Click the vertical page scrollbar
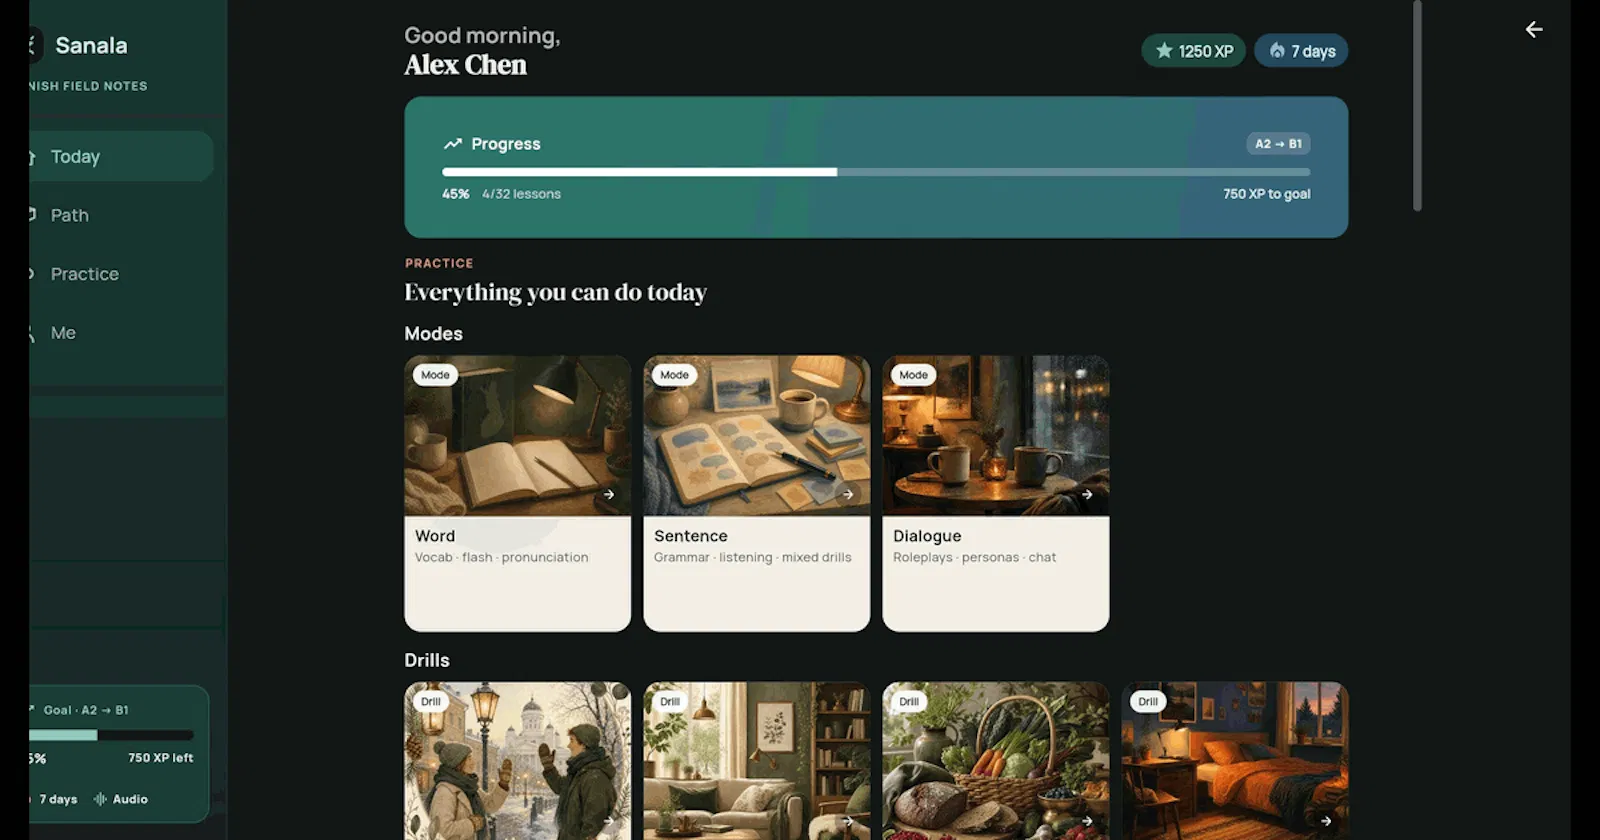 pyautogui.click(x=1417, y=105)
